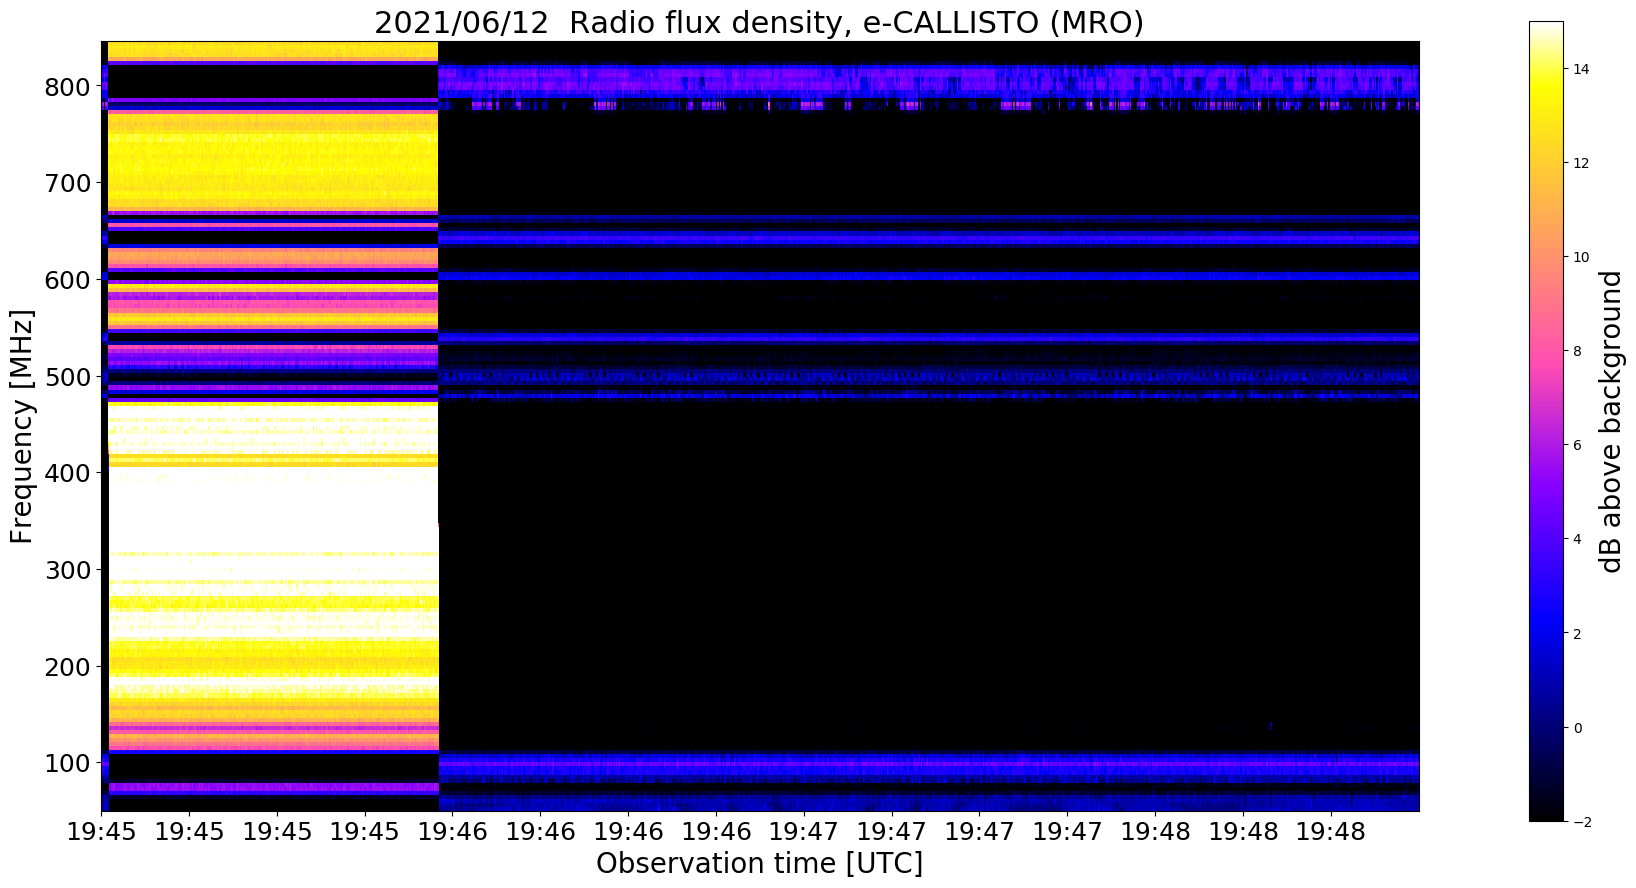Image resolution: width=1636 pixels, height=888 pixels.
Task: Select the 'Frequency [MHz]' y-axis label
Action: pos(22,427)
